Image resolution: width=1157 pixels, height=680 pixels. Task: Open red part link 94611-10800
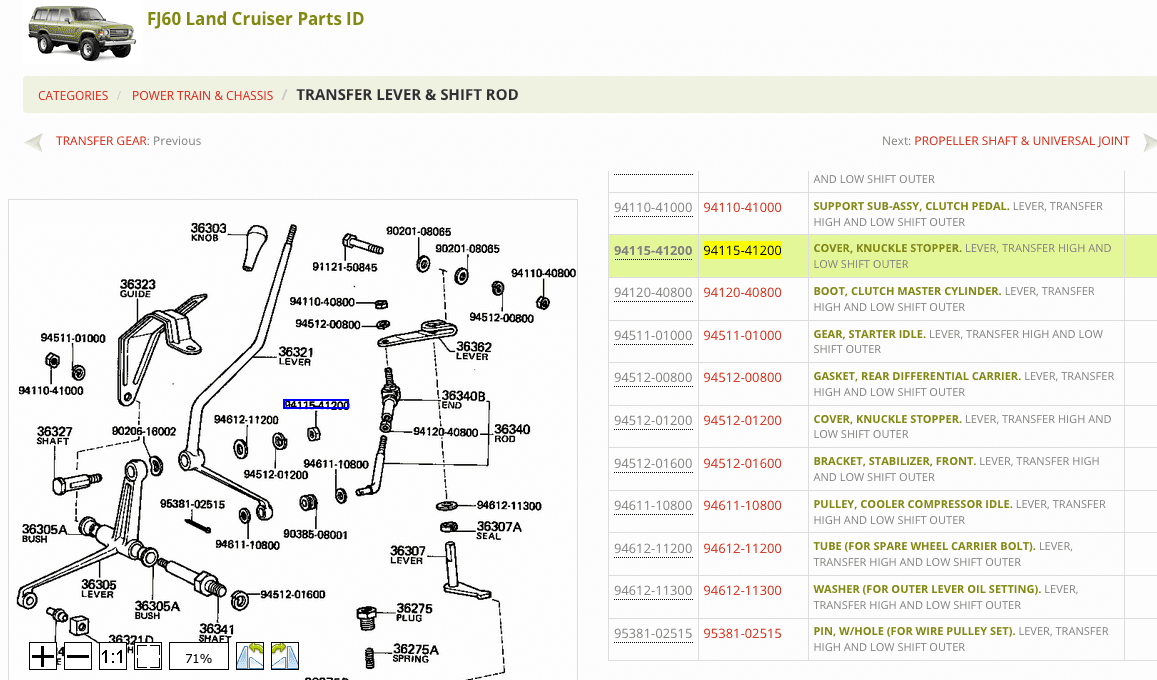click(742, 505)
